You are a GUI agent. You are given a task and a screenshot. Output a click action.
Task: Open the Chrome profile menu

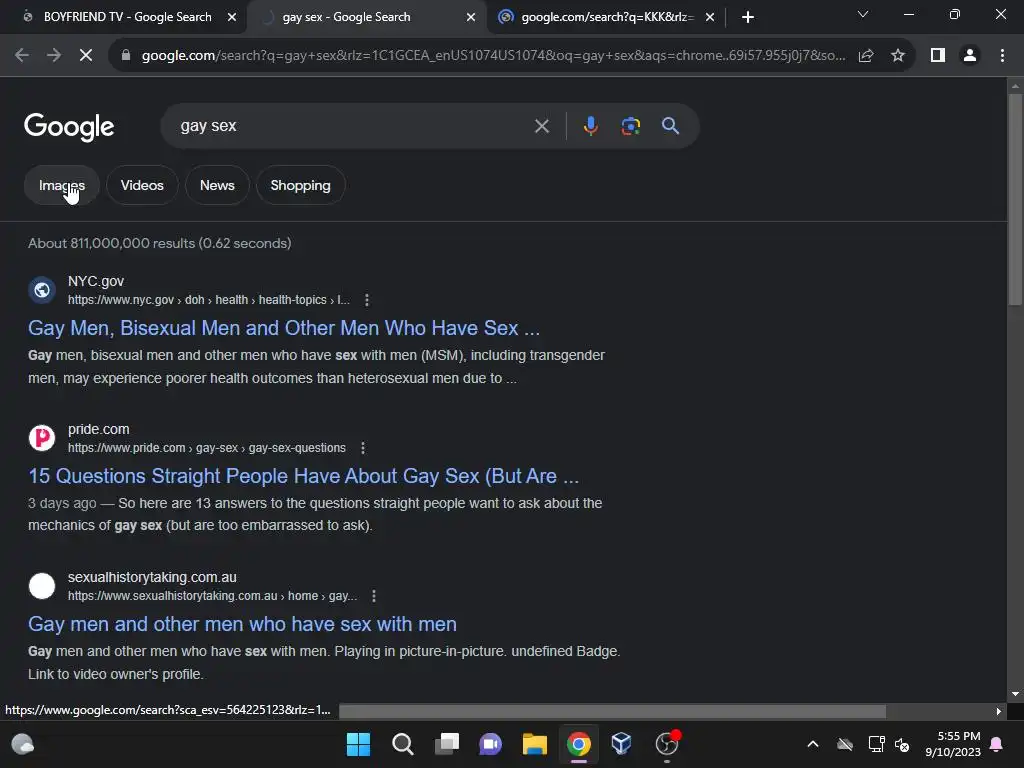[x=970, y=56]
